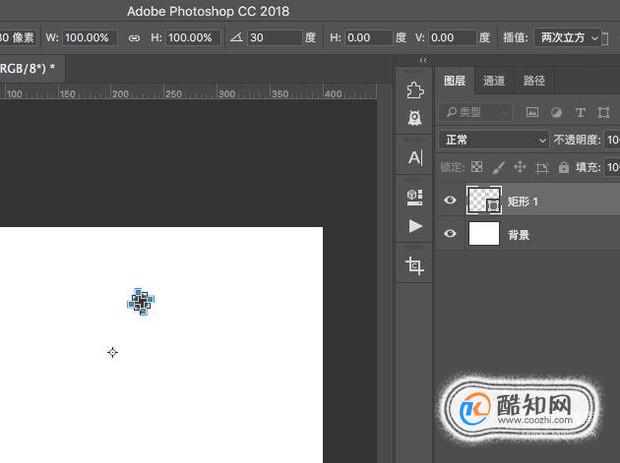Open the Character panel A| icon
Screen dimensions: 620x463
click(415, 158)
